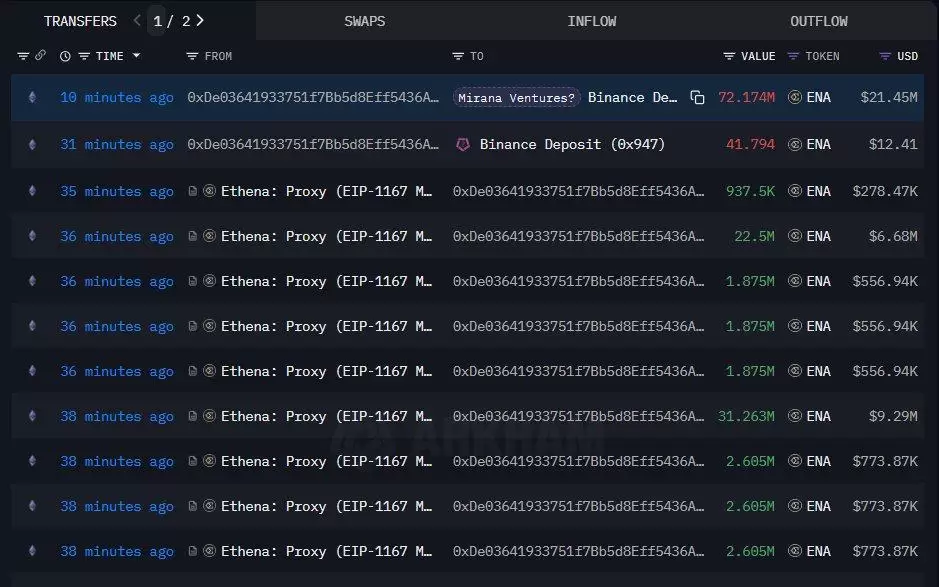Click Ethereum chain icon in 31 minutes row
The image size is (939, 587).
pyautogui.click(x=32, y=144)
